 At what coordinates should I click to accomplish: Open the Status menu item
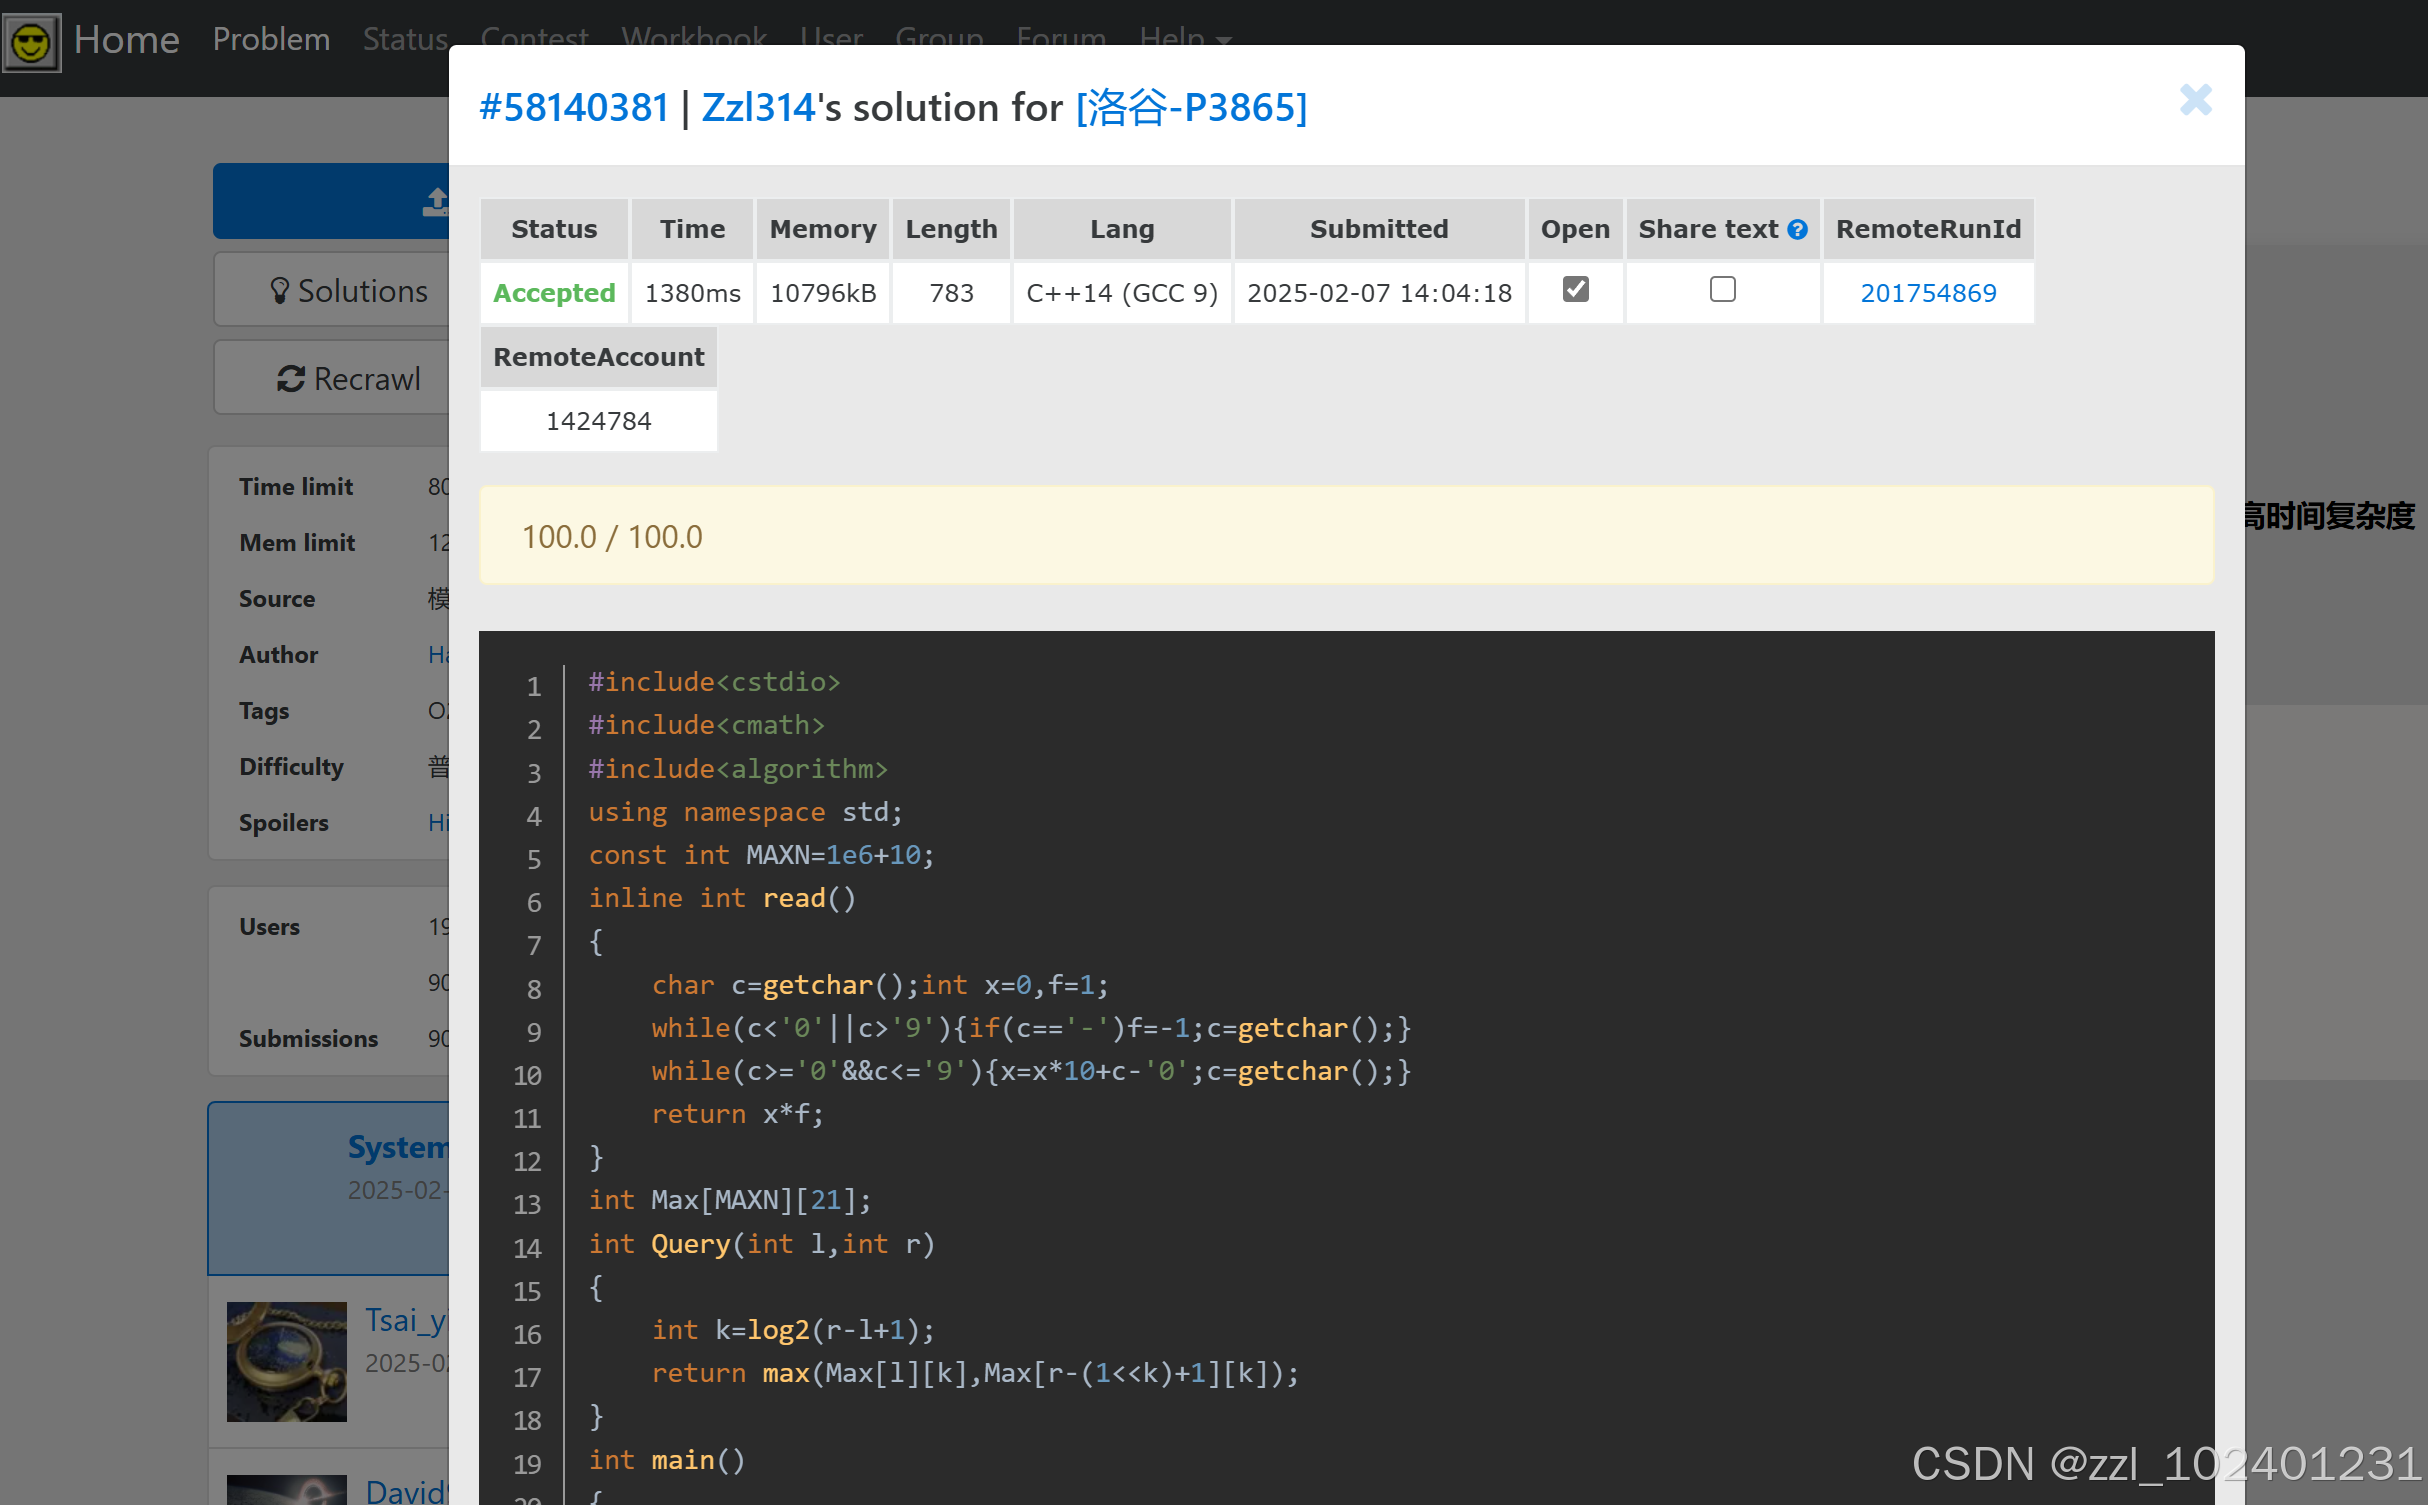pyautogui.click(x=404, y=39)
